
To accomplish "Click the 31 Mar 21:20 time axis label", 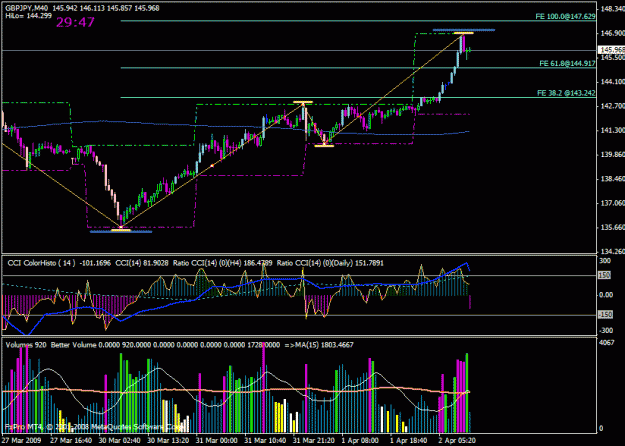I will 314,441.
